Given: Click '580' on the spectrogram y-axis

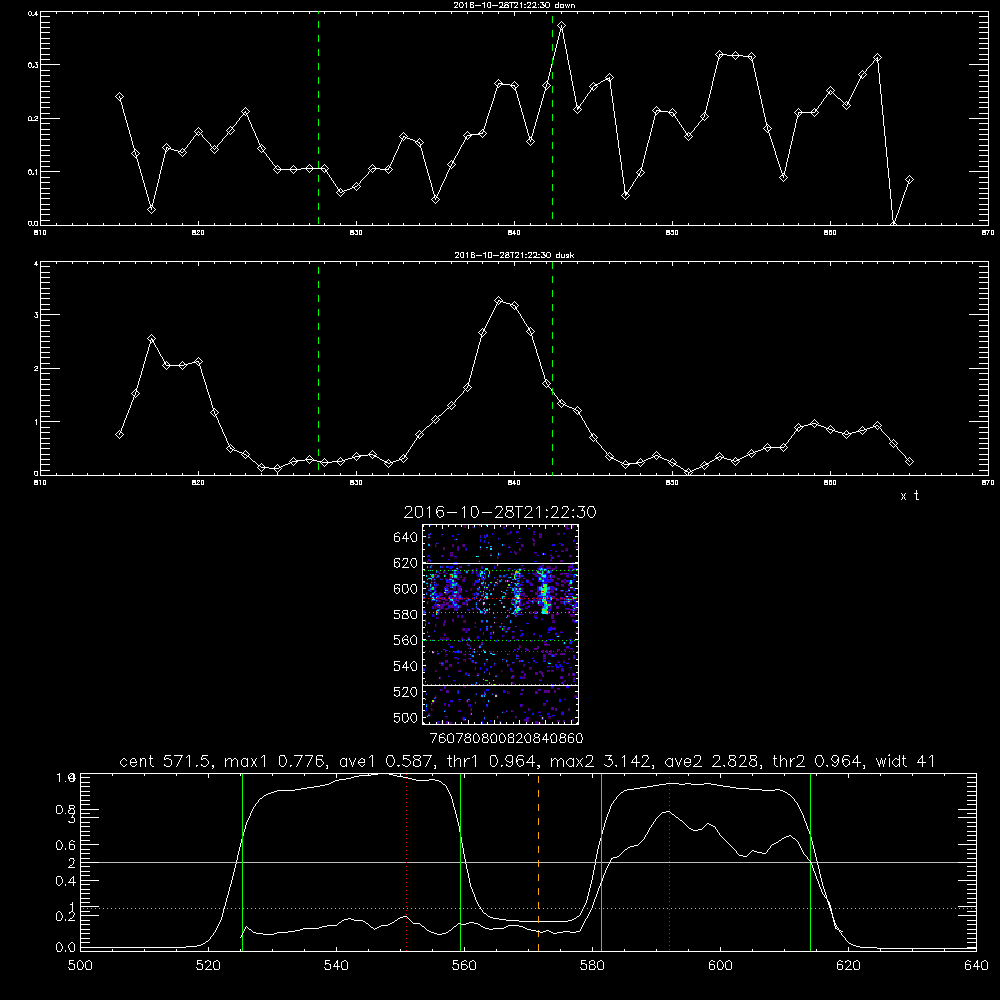Looking at the screenshot, I should point(406,615).
